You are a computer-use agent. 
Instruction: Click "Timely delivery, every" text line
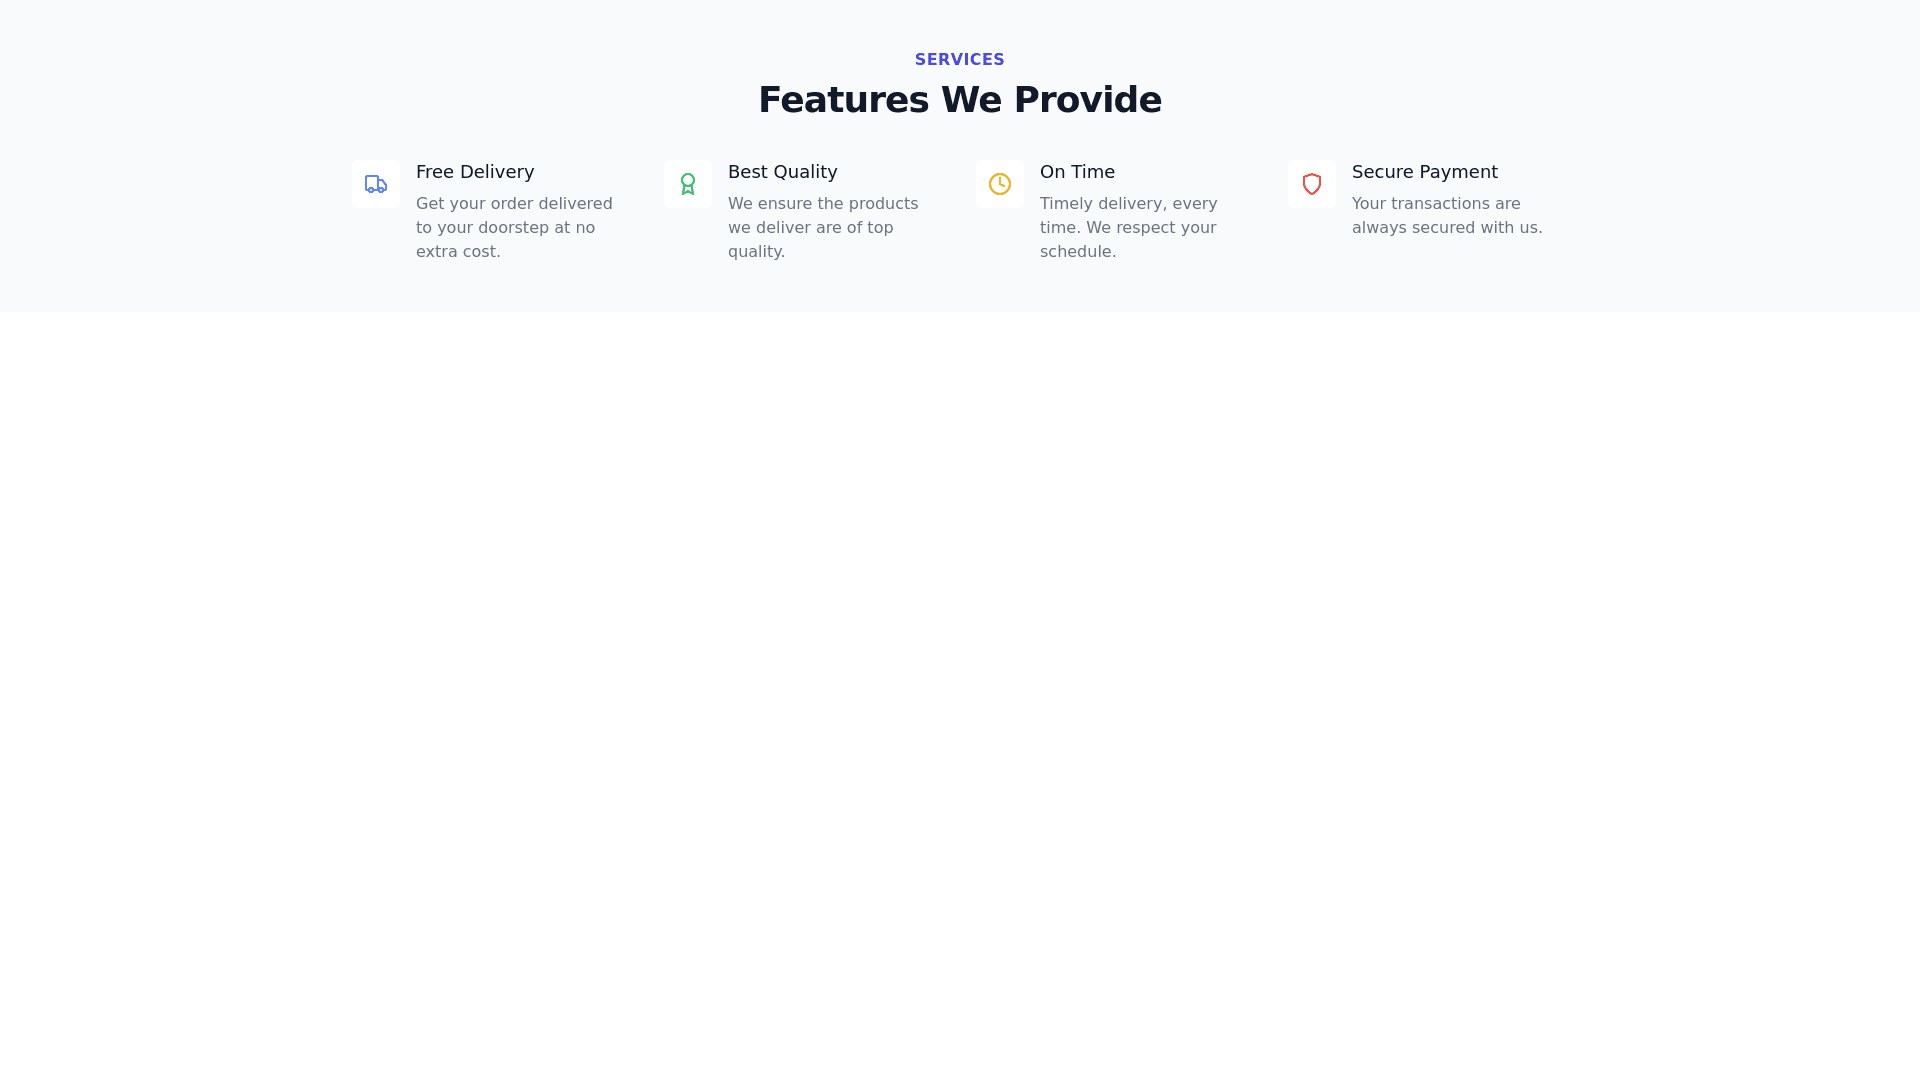coord(1128,204)
